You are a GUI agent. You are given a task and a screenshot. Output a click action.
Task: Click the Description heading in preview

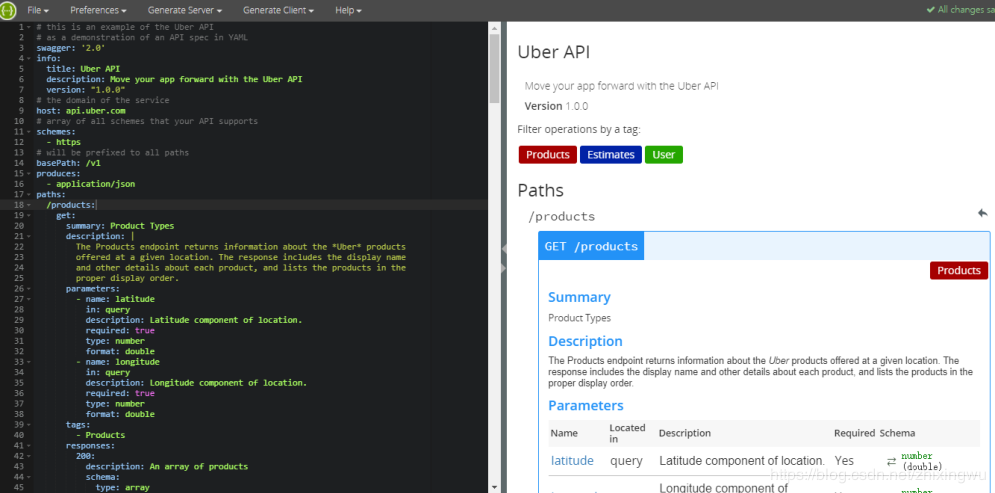pyautogui.click(x=585, y=341)
